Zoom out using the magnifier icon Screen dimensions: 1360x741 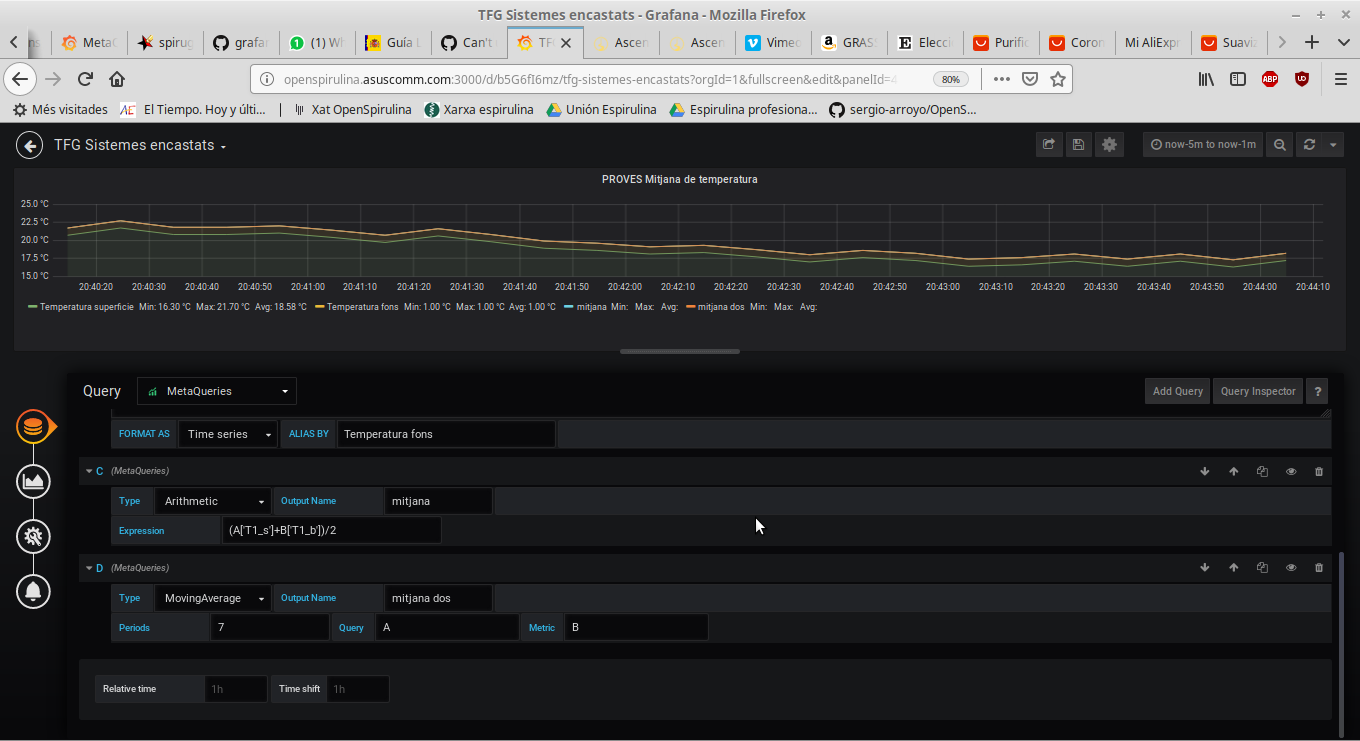click(x=1279, y=144)
